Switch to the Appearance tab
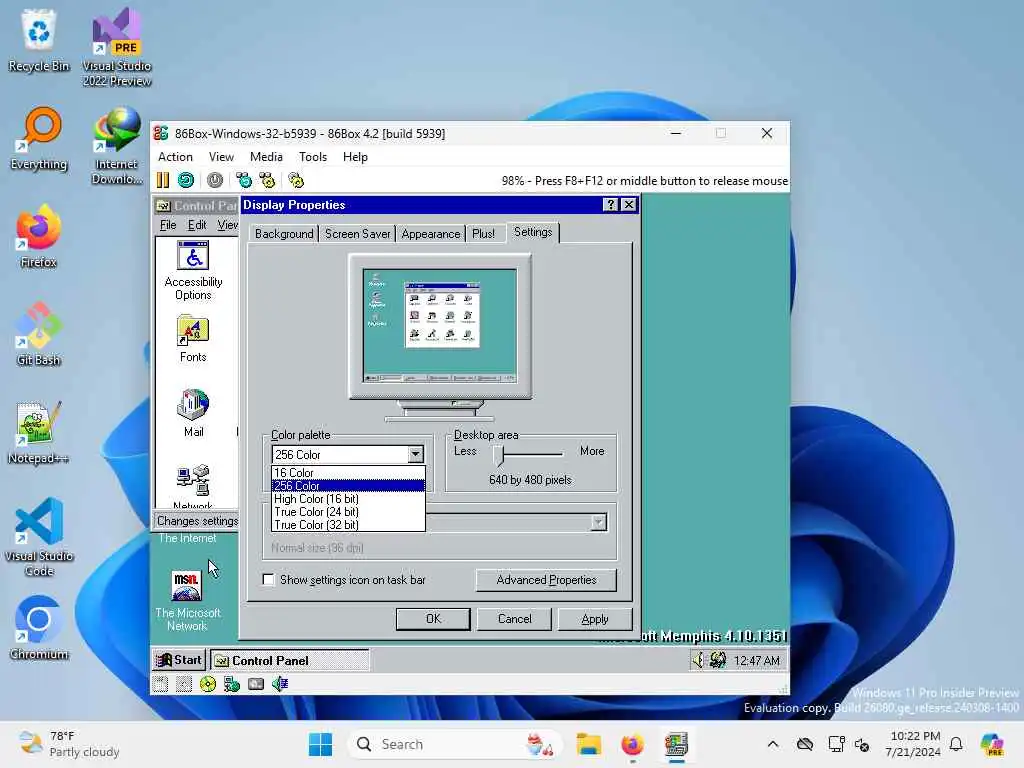The image size is (1024, 768). point(430,234)
